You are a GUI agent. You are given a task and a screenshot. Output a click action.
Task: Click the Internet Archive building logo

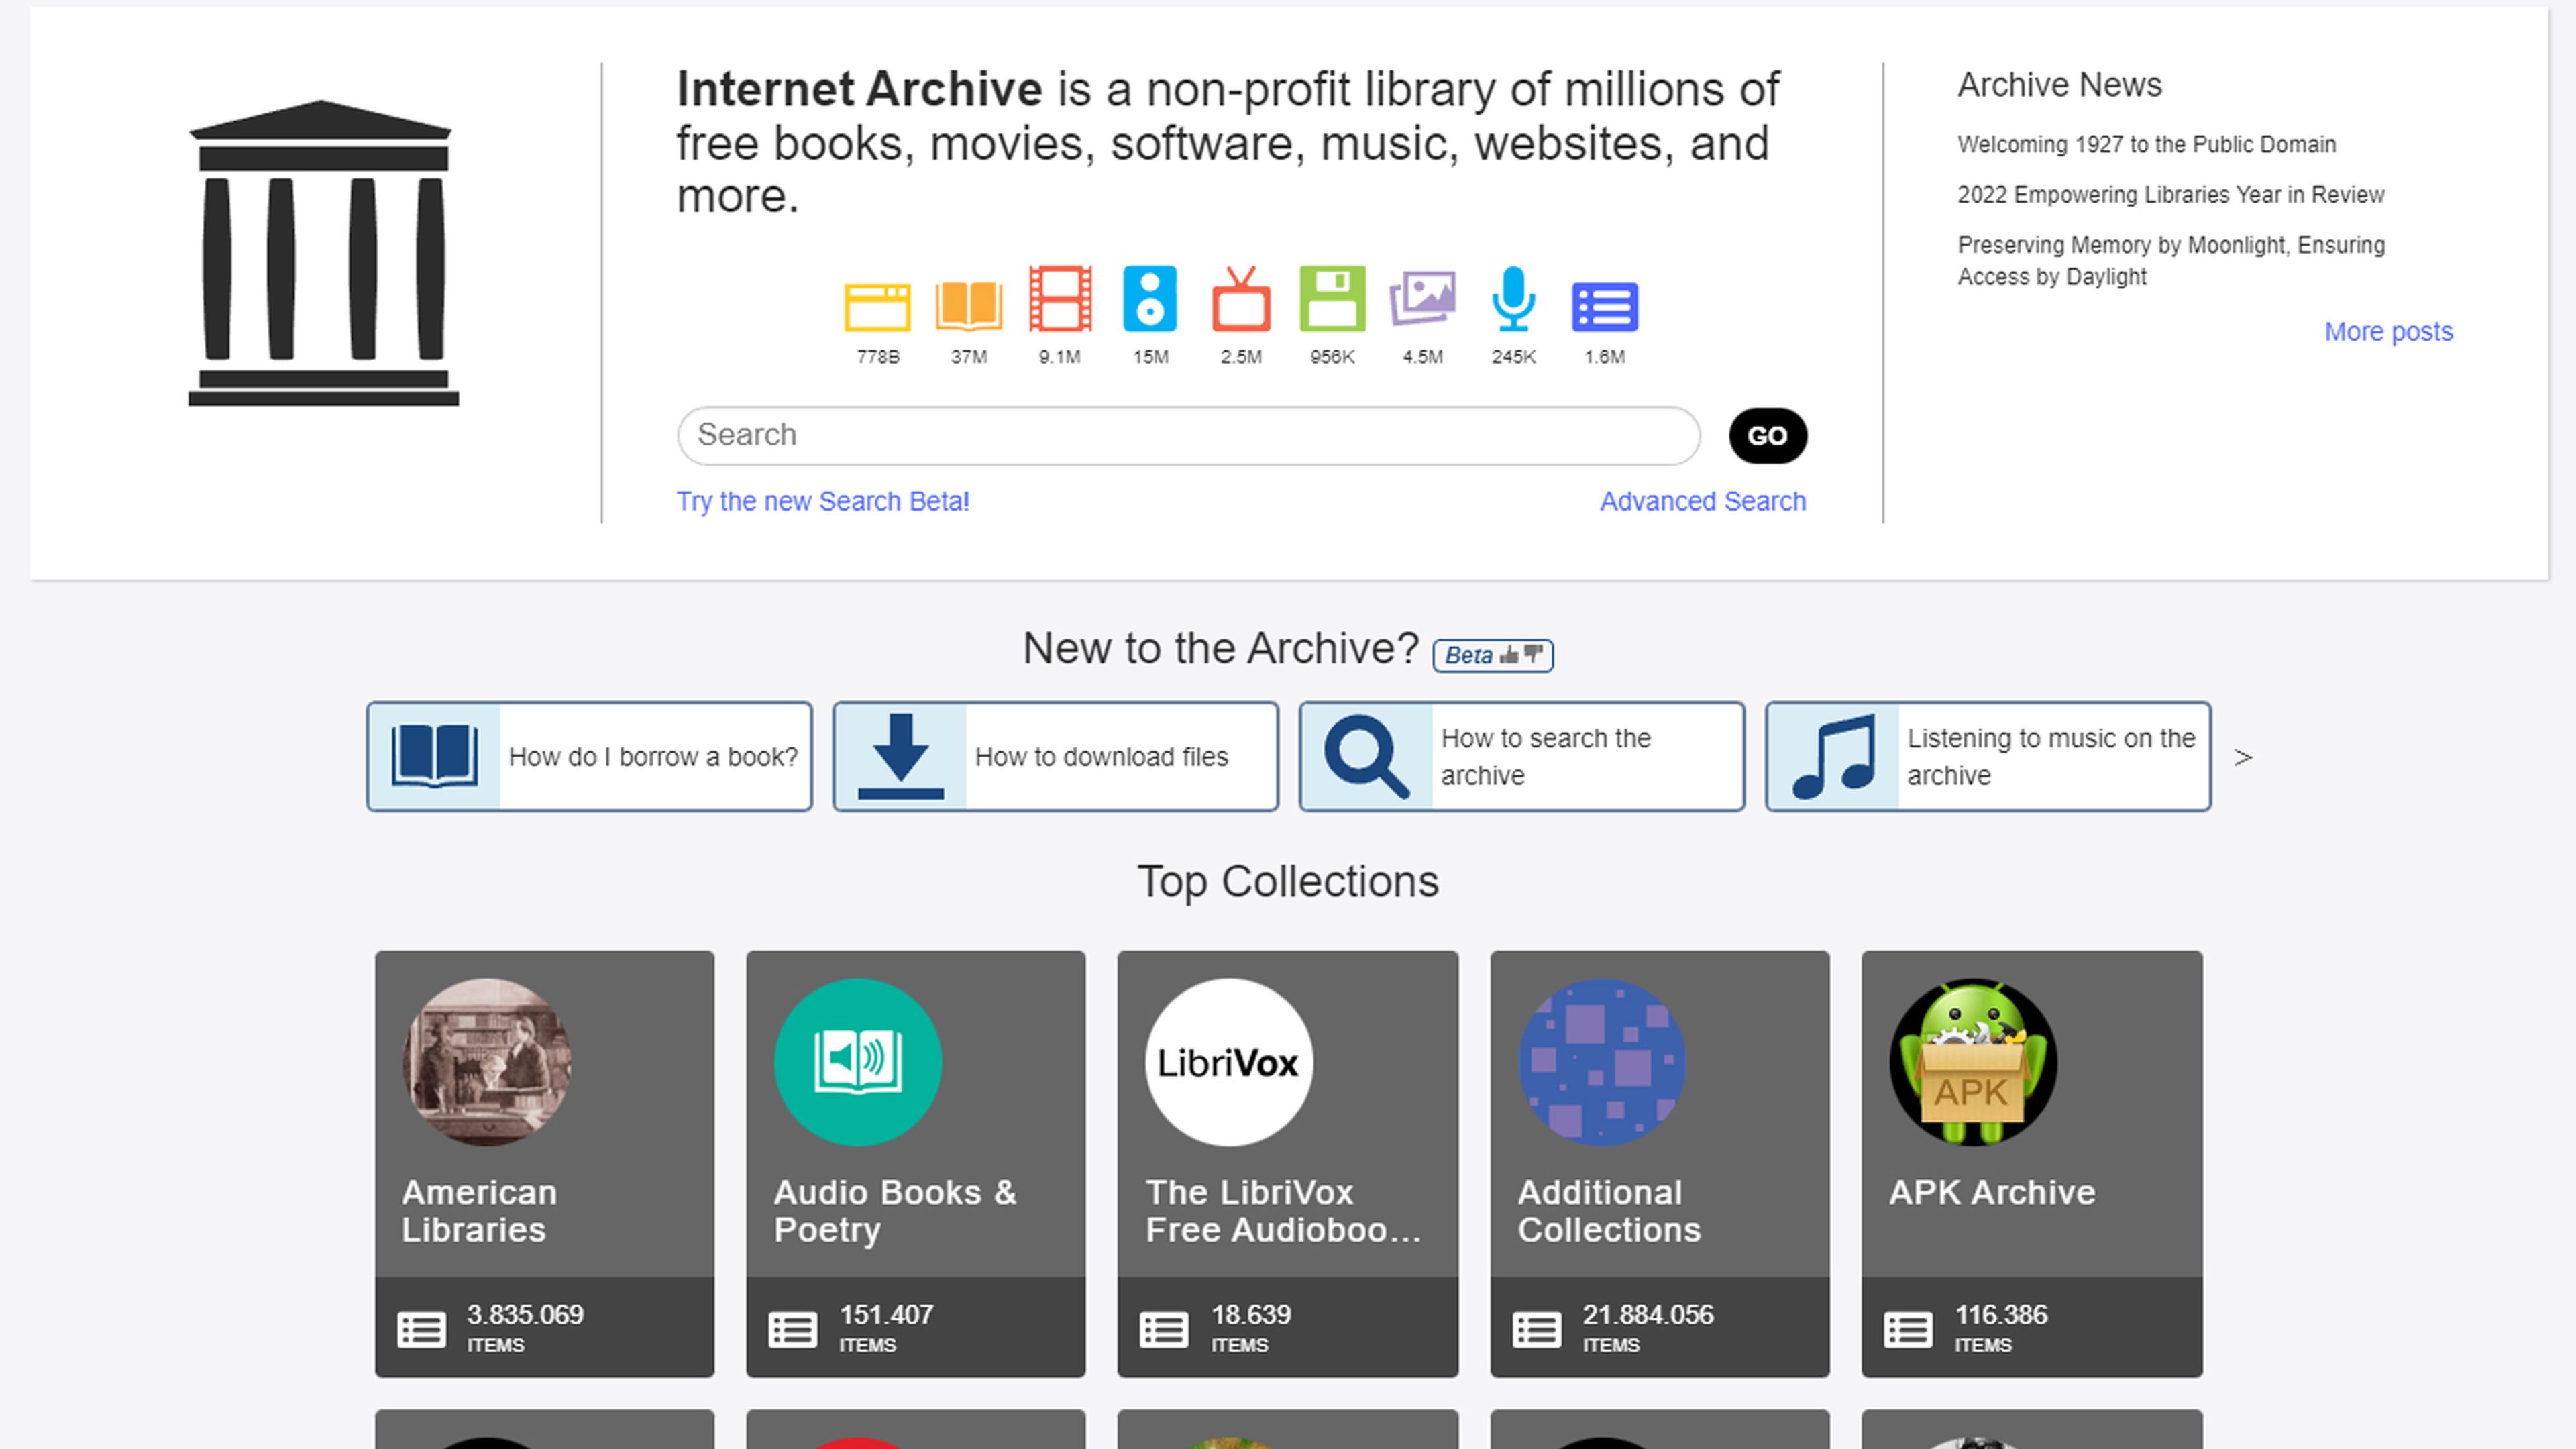coord(323,253)
